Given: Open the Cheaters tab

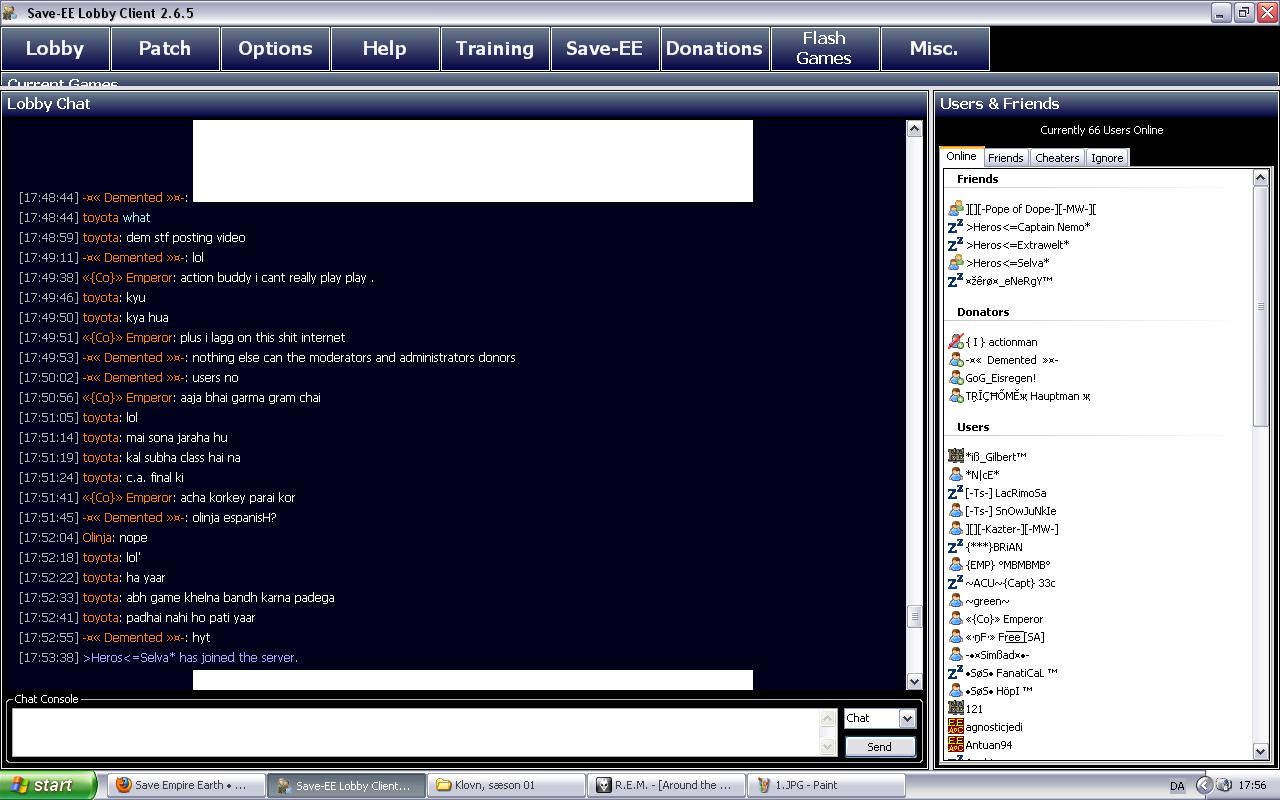Looking at the screenshot, I should click(1057, 158).
